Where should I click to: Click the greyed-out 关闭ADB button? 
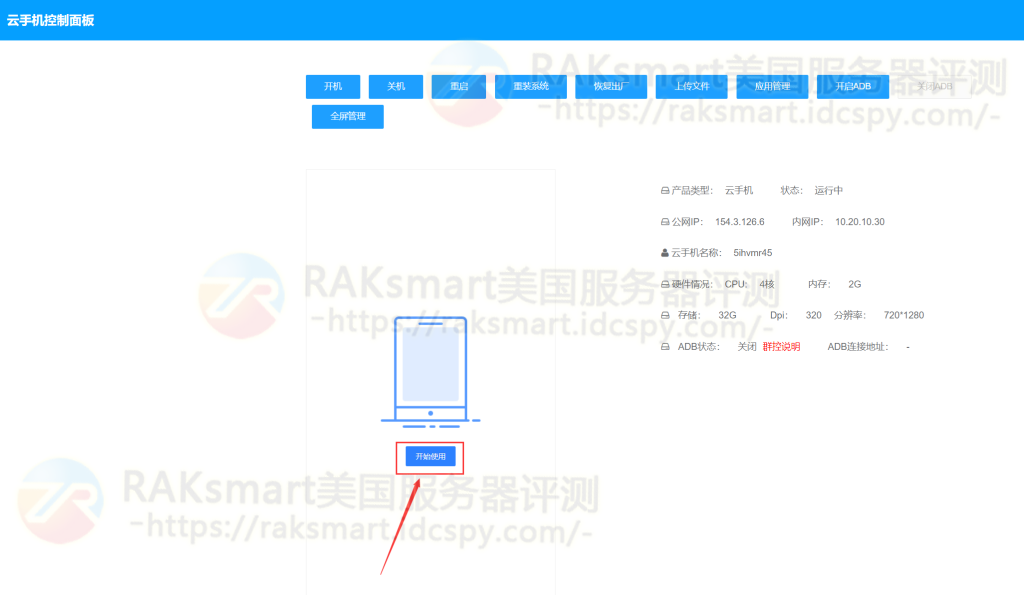(935, 86)
